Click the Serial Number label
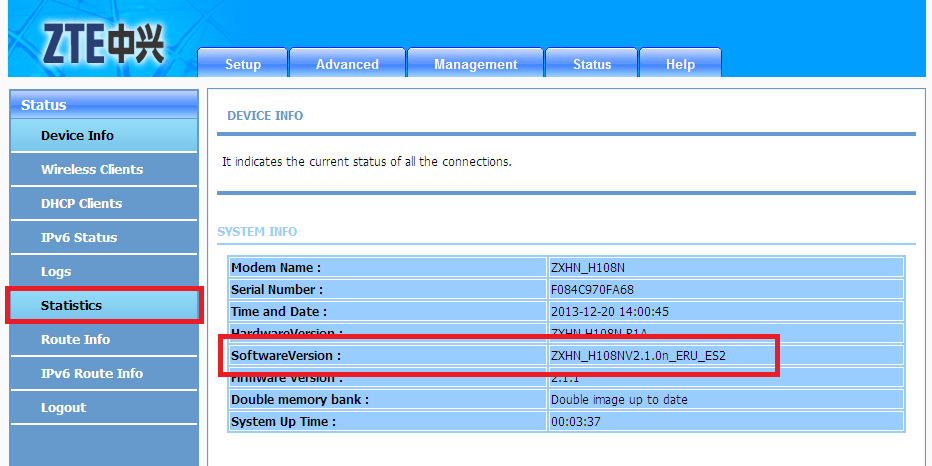This screenshot has height=466, width=932. (277, 289)
